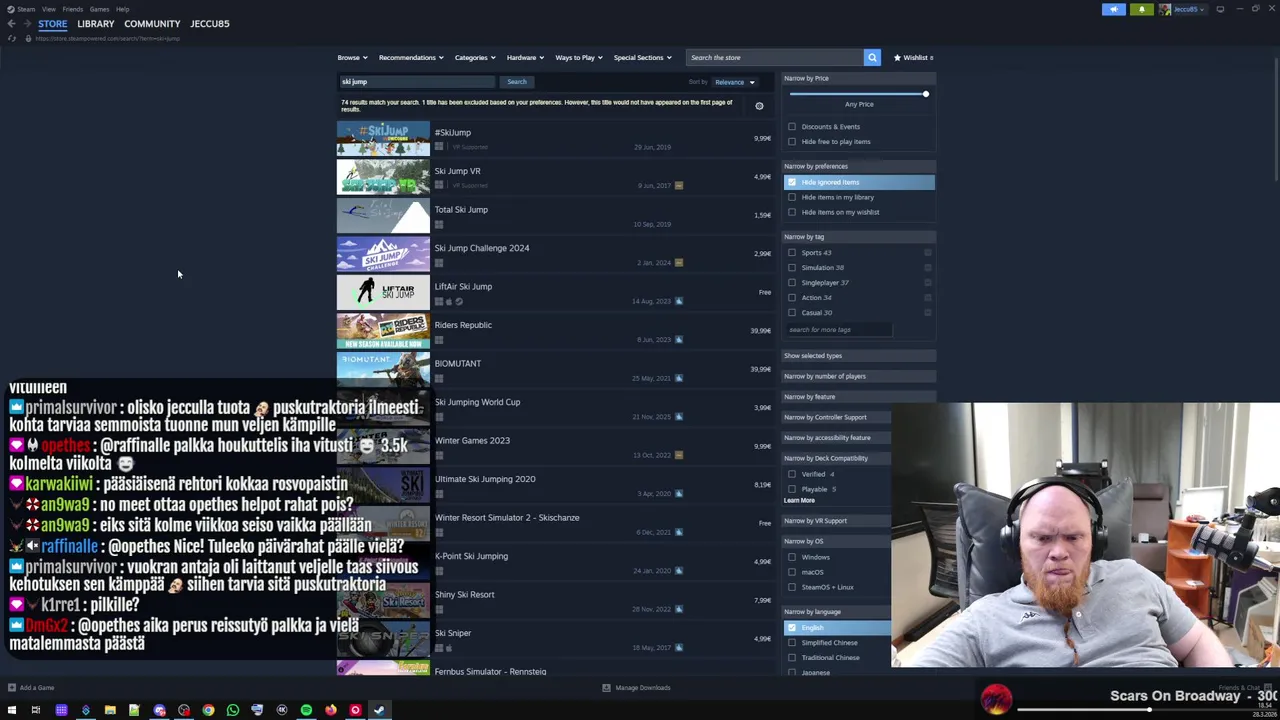Click the Add a Game plus icon
The image size is (1280, 720).
pos(11,687)
